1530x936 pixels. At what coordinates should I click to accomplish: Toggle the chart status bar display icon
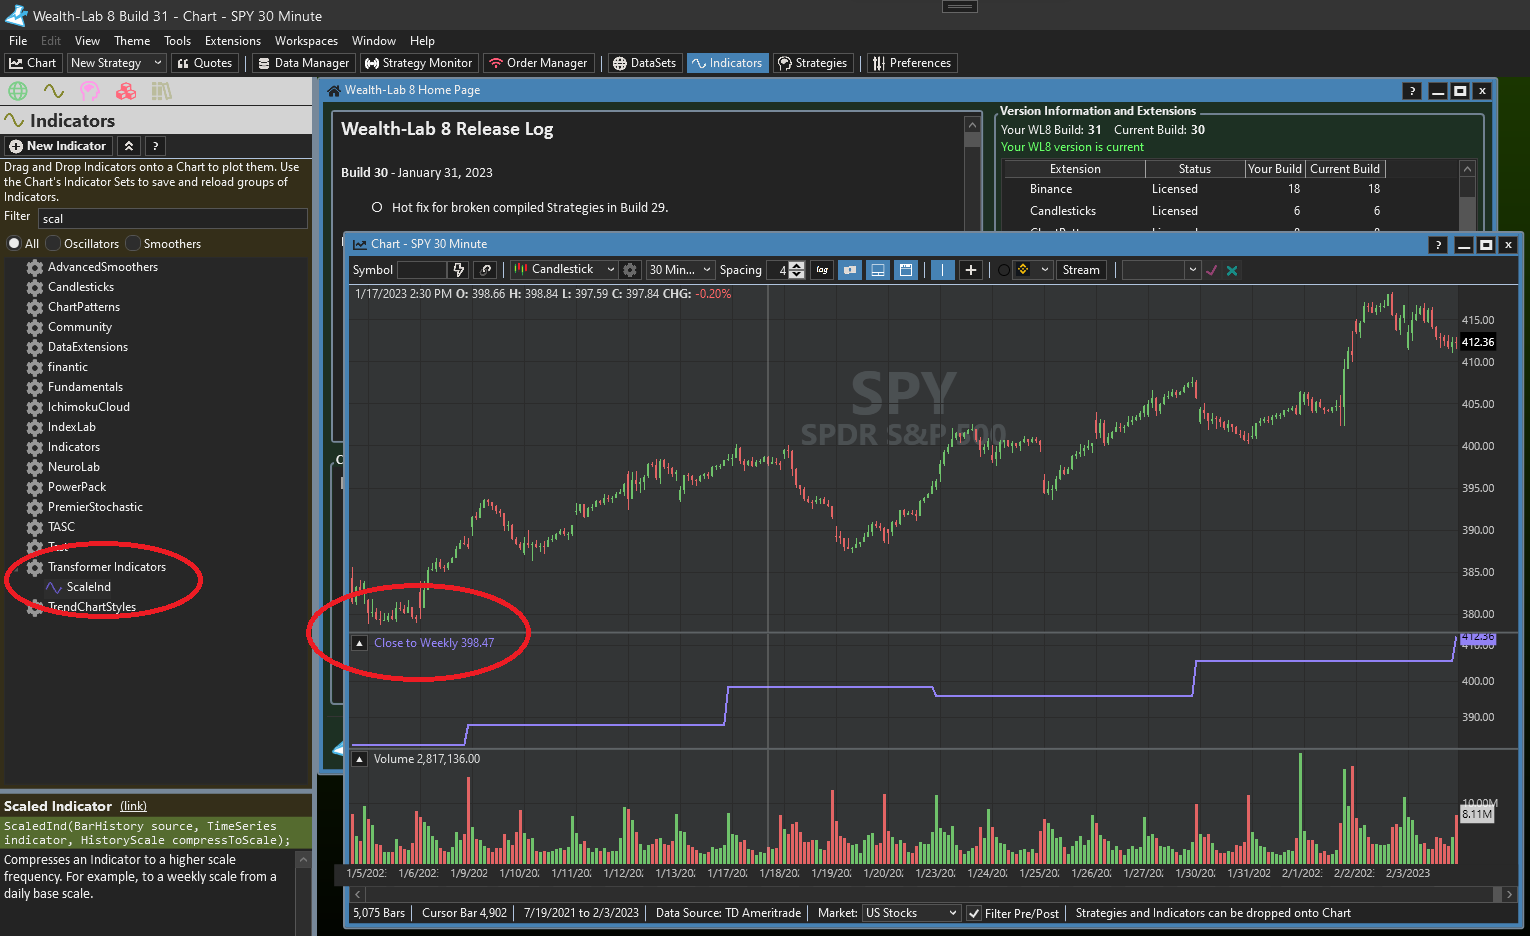[x=906, y=270]
